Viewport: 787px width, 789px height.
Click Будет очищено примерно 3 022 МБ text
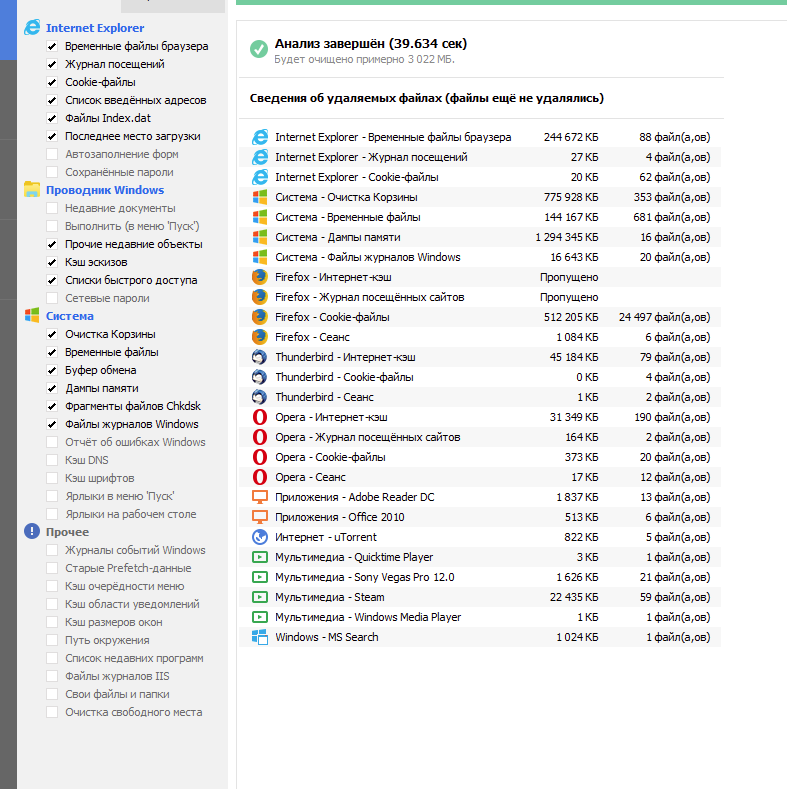(x=364, y=59)
